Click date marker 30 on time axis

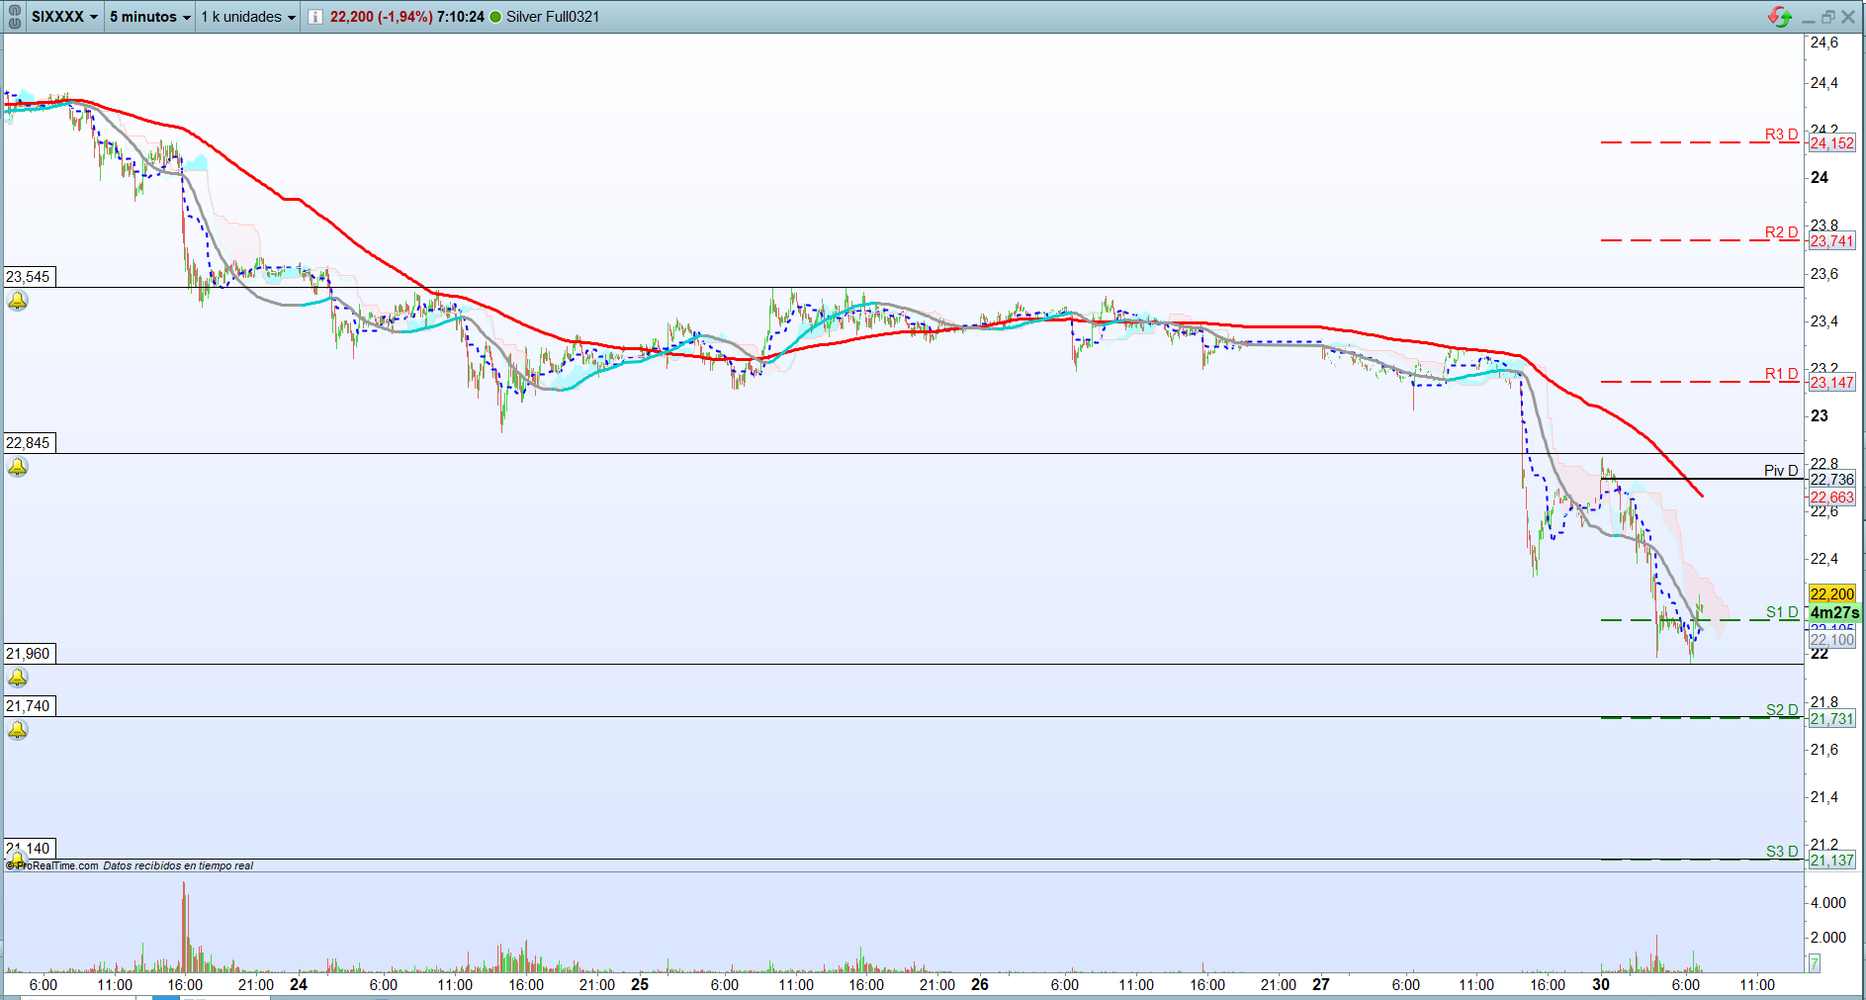(1601, 984)
